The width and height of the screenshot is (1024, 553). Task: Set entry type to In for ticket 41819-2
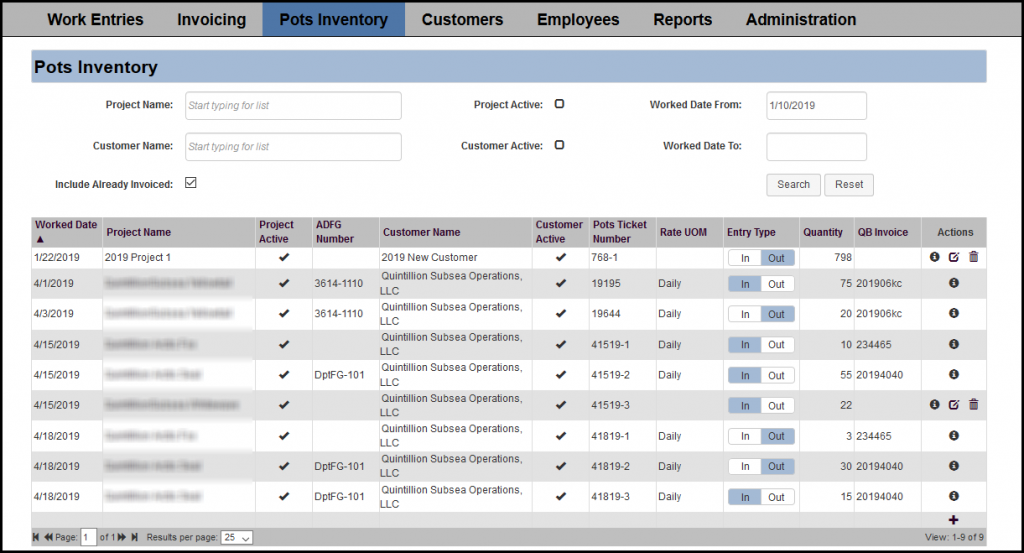pyautogui.click(x=745, y=467)
